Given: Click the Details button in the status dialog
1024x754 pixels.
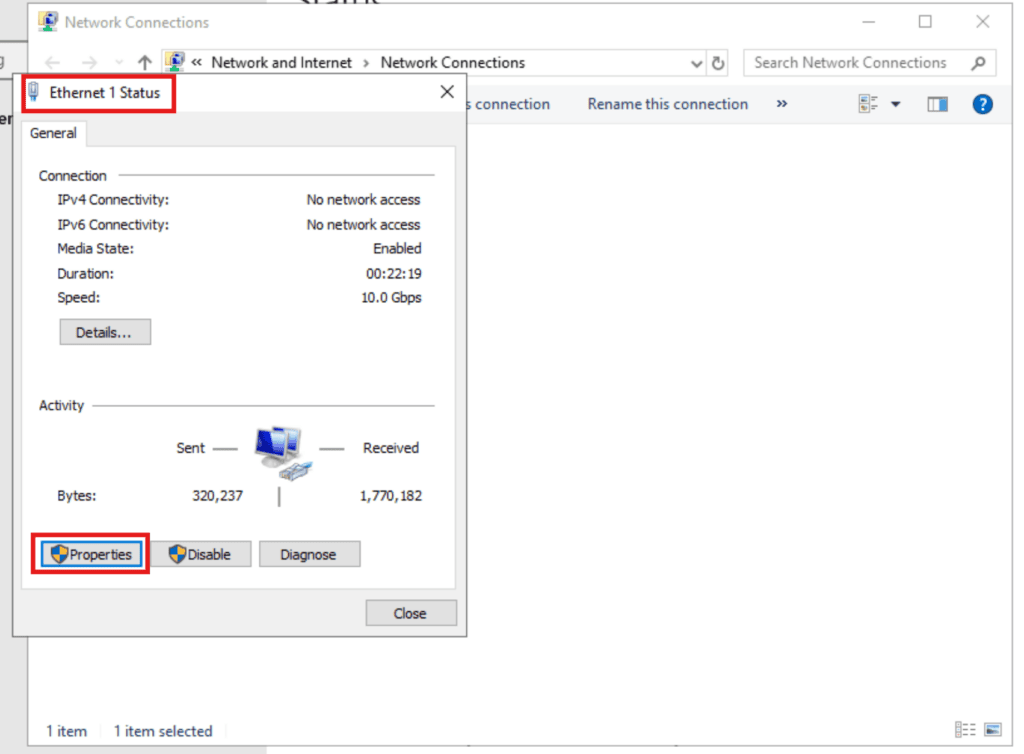Looking at the screenshot, I should tap(105, 331).
